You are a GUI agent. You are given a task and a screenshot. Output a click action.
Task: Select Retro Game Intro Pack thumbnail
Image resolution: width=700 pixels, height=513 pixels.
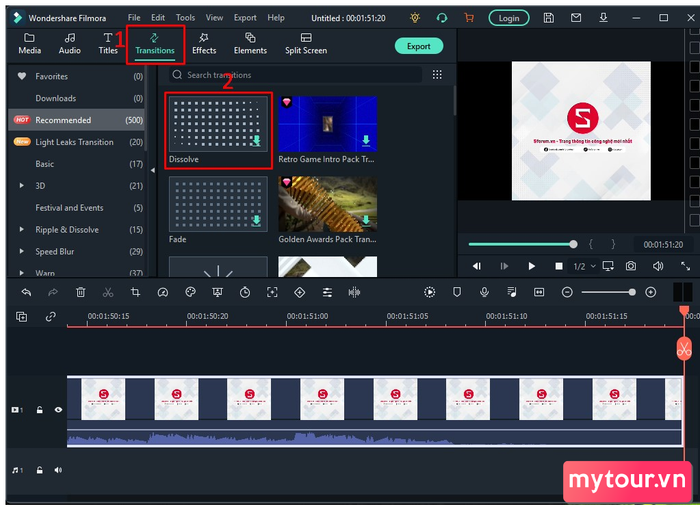point(327,124)
